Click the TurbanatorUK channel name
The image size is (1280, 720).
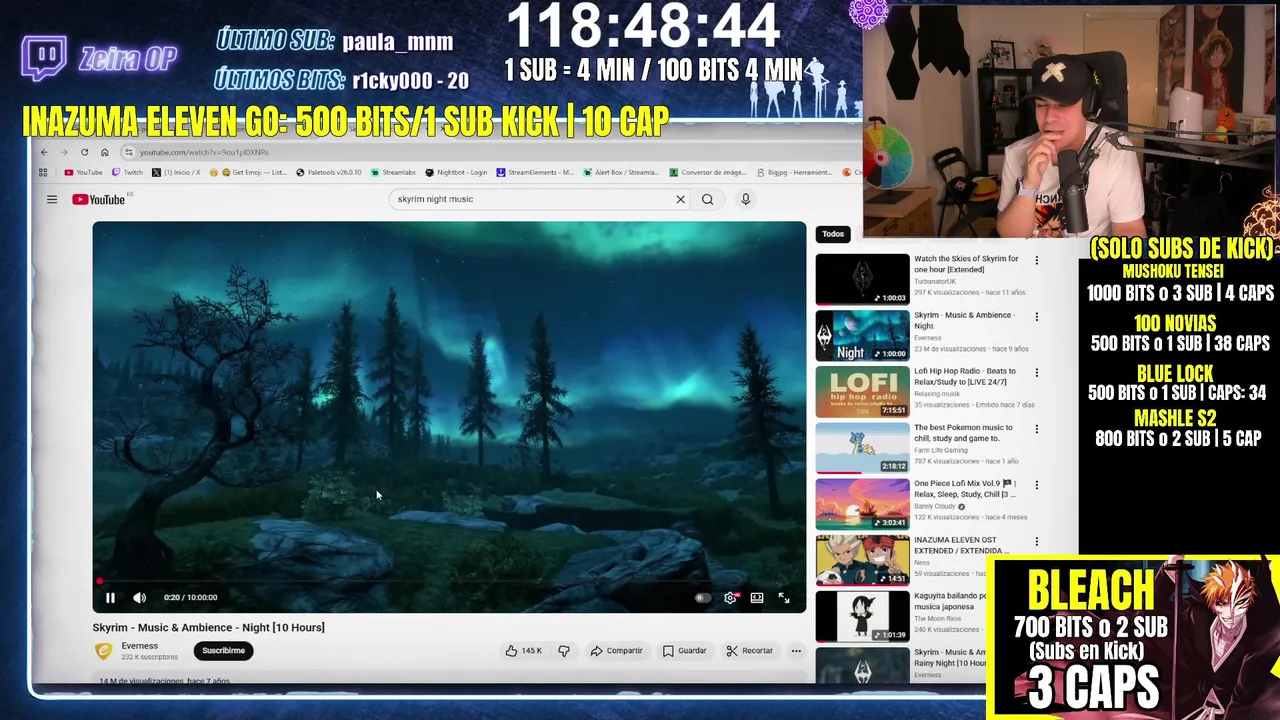pos(936,282)
